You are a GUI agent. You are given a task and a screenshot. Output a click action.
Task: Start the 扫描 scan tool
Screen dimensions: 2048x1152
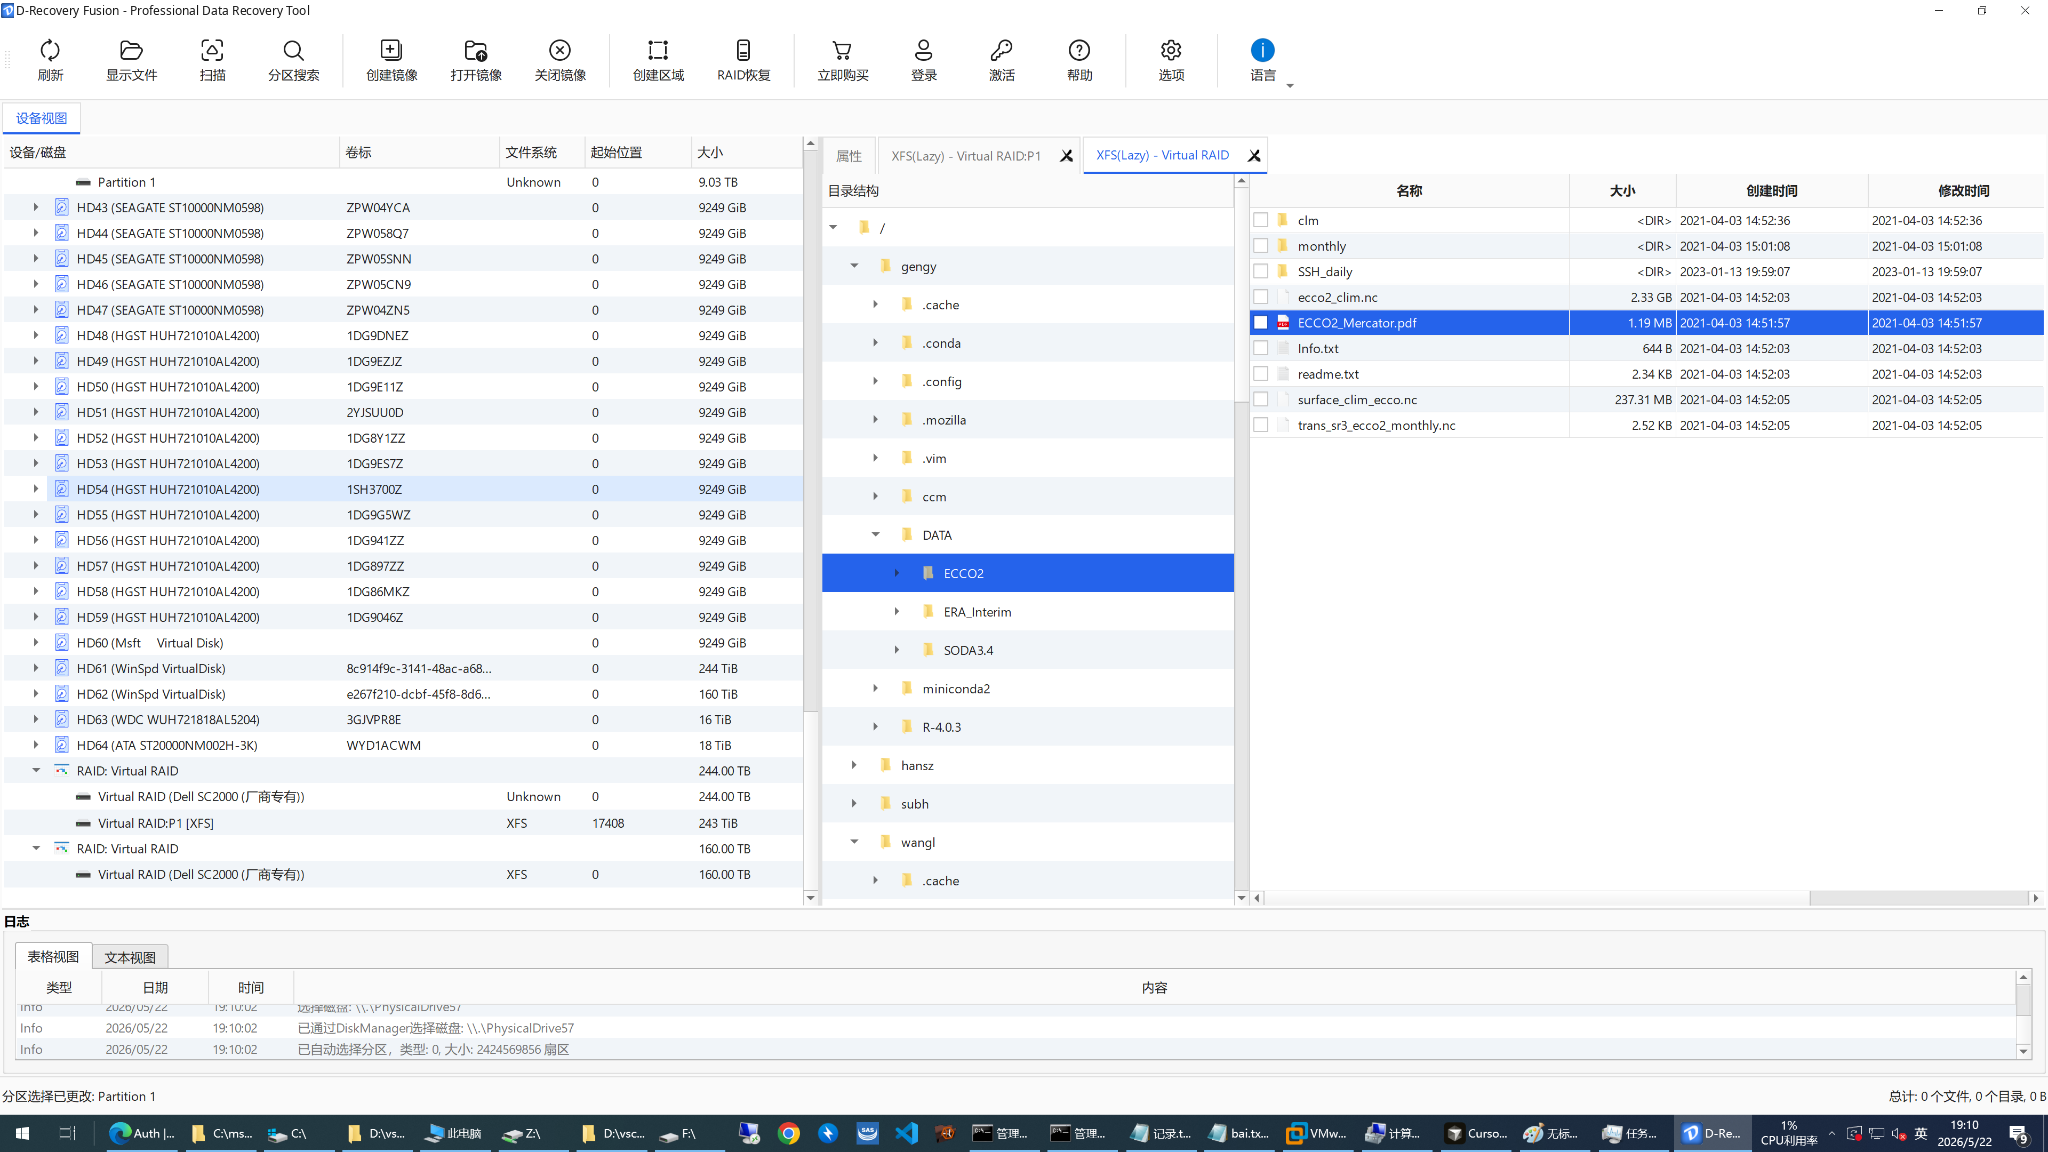tap(212, 60)
